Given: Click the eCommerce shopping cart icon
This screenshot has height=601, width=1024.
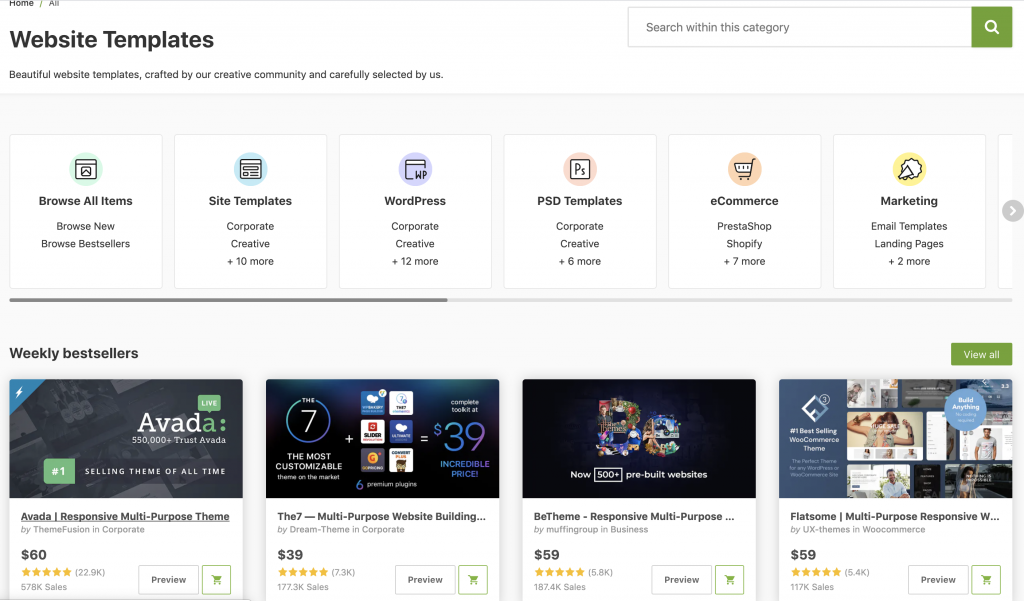Looking at the screenshot, I should click(x=744, y=169).
